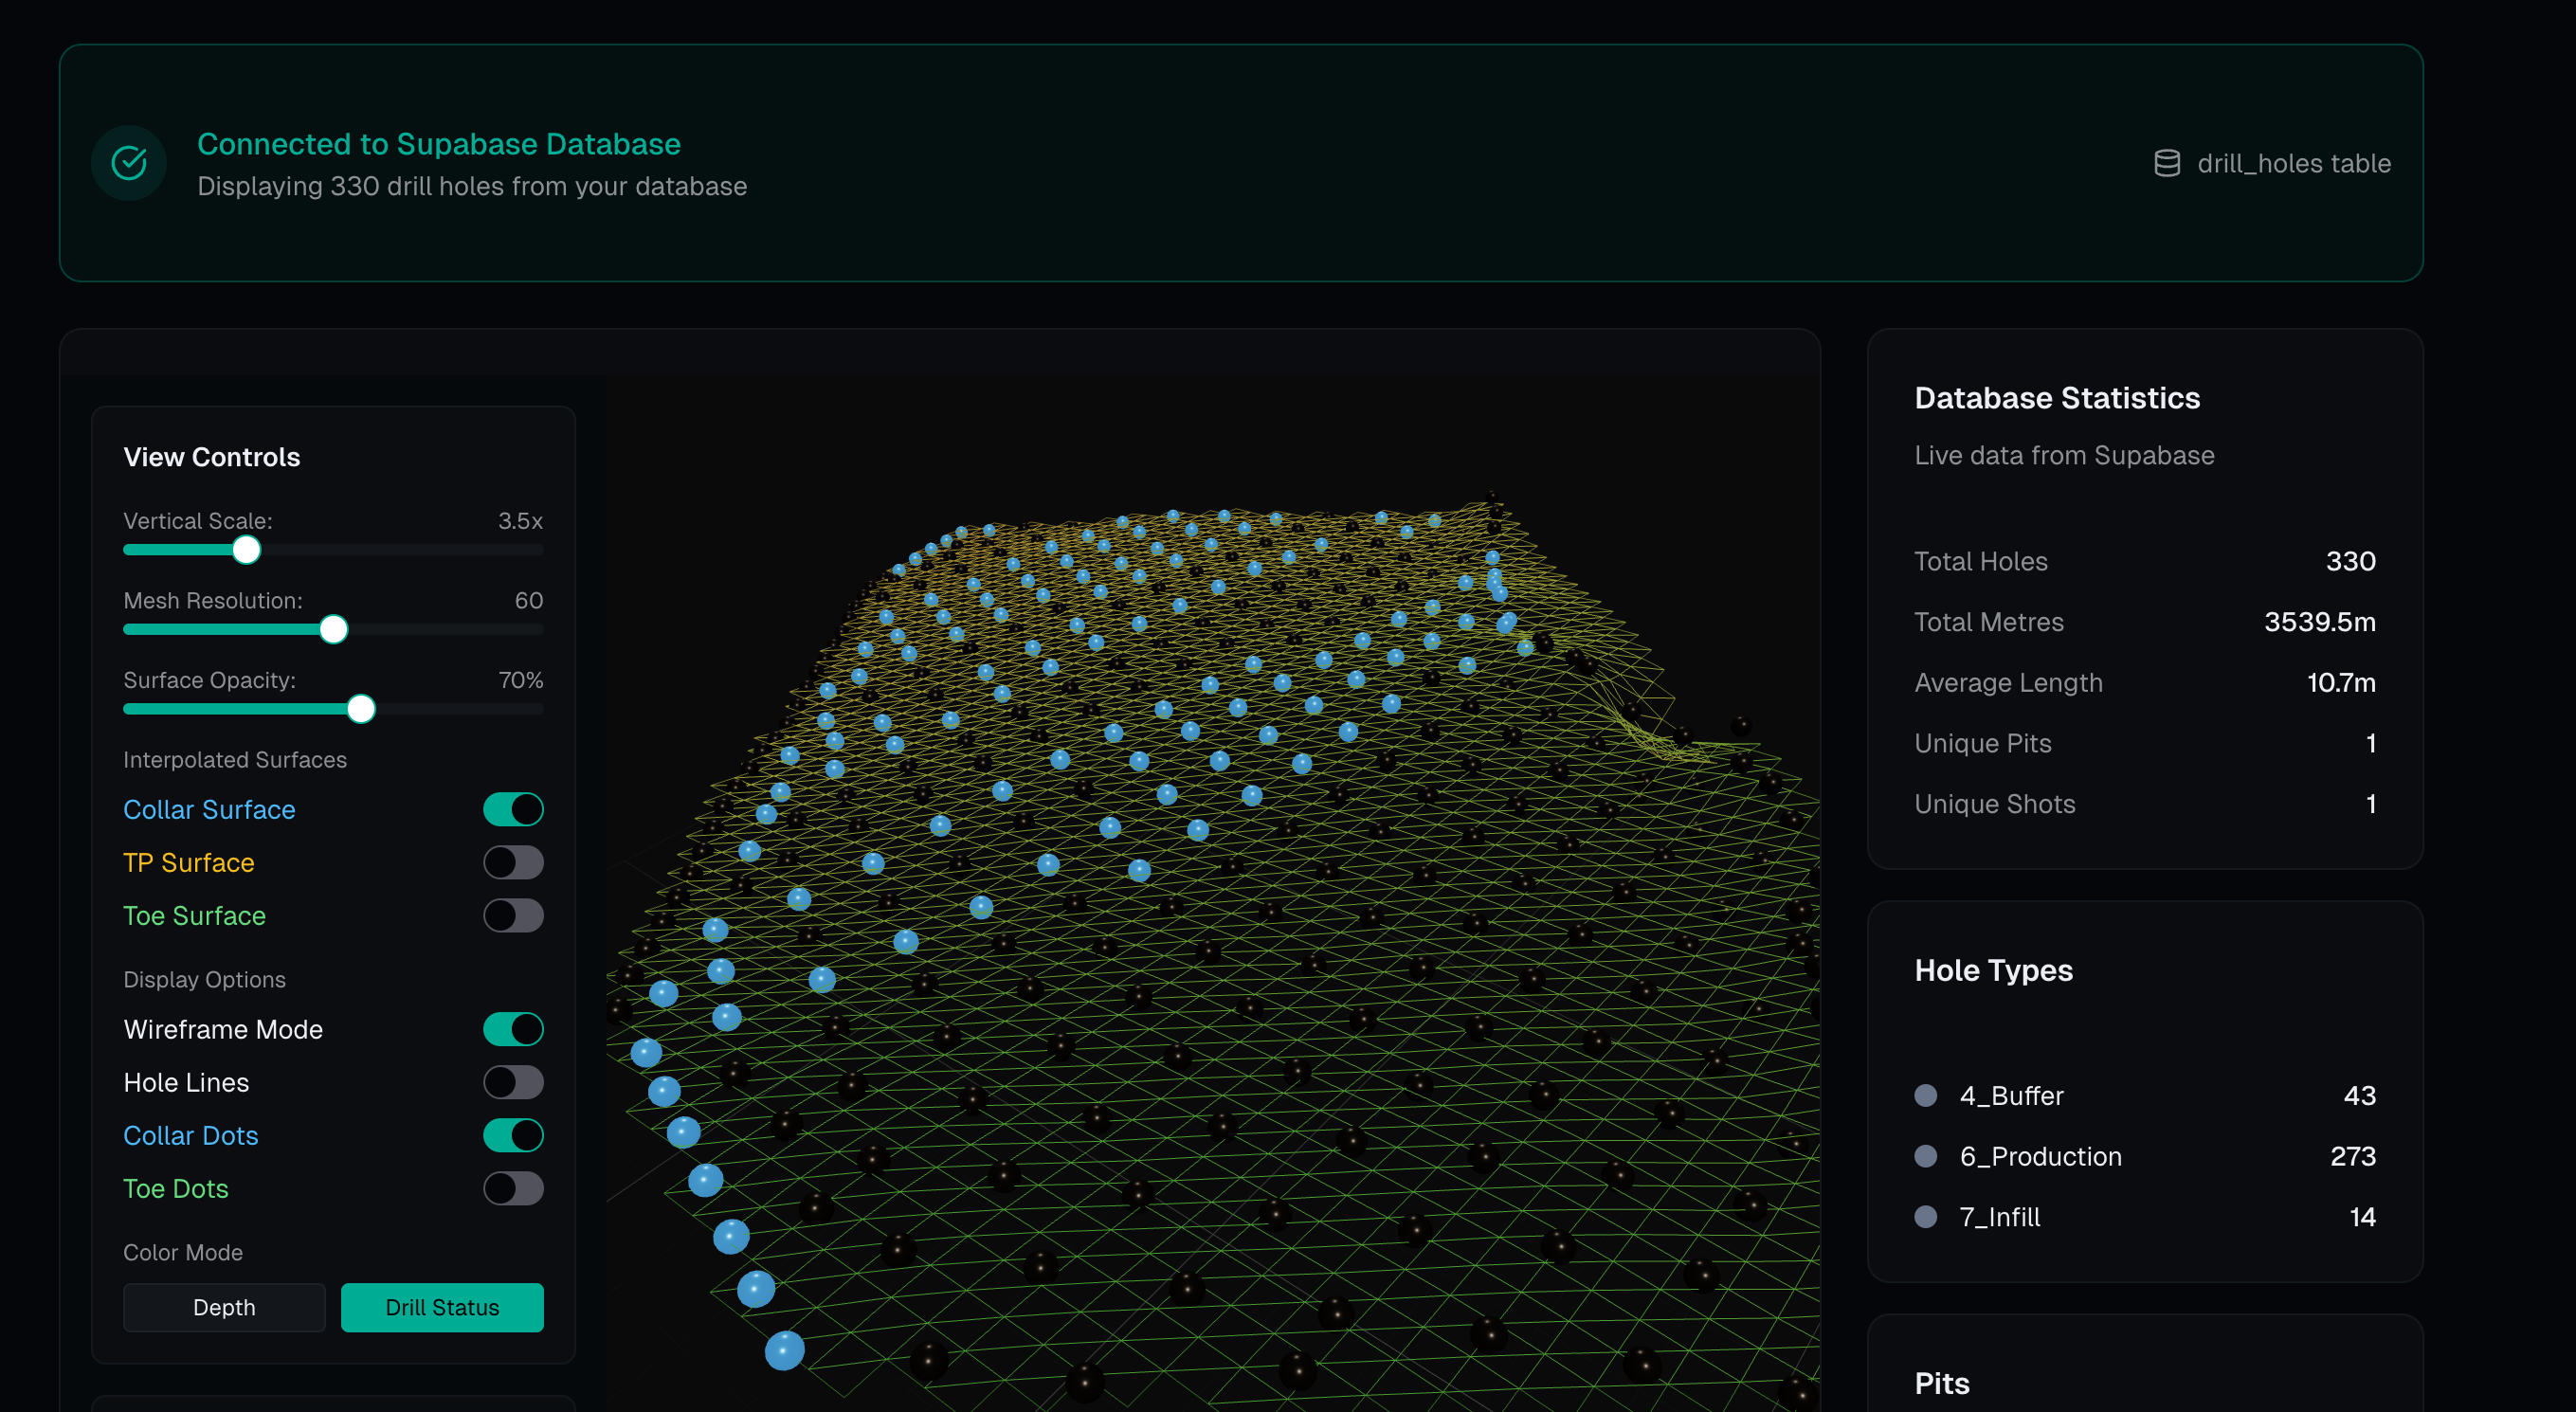Disable the Collar Surface toggle

coord(513,809)
